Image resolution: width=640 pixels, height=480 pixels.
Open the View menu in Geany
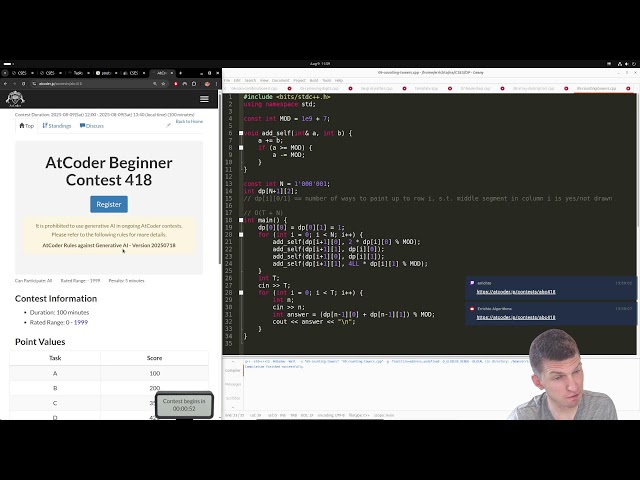pyautogui.click(x=264, y=80)
